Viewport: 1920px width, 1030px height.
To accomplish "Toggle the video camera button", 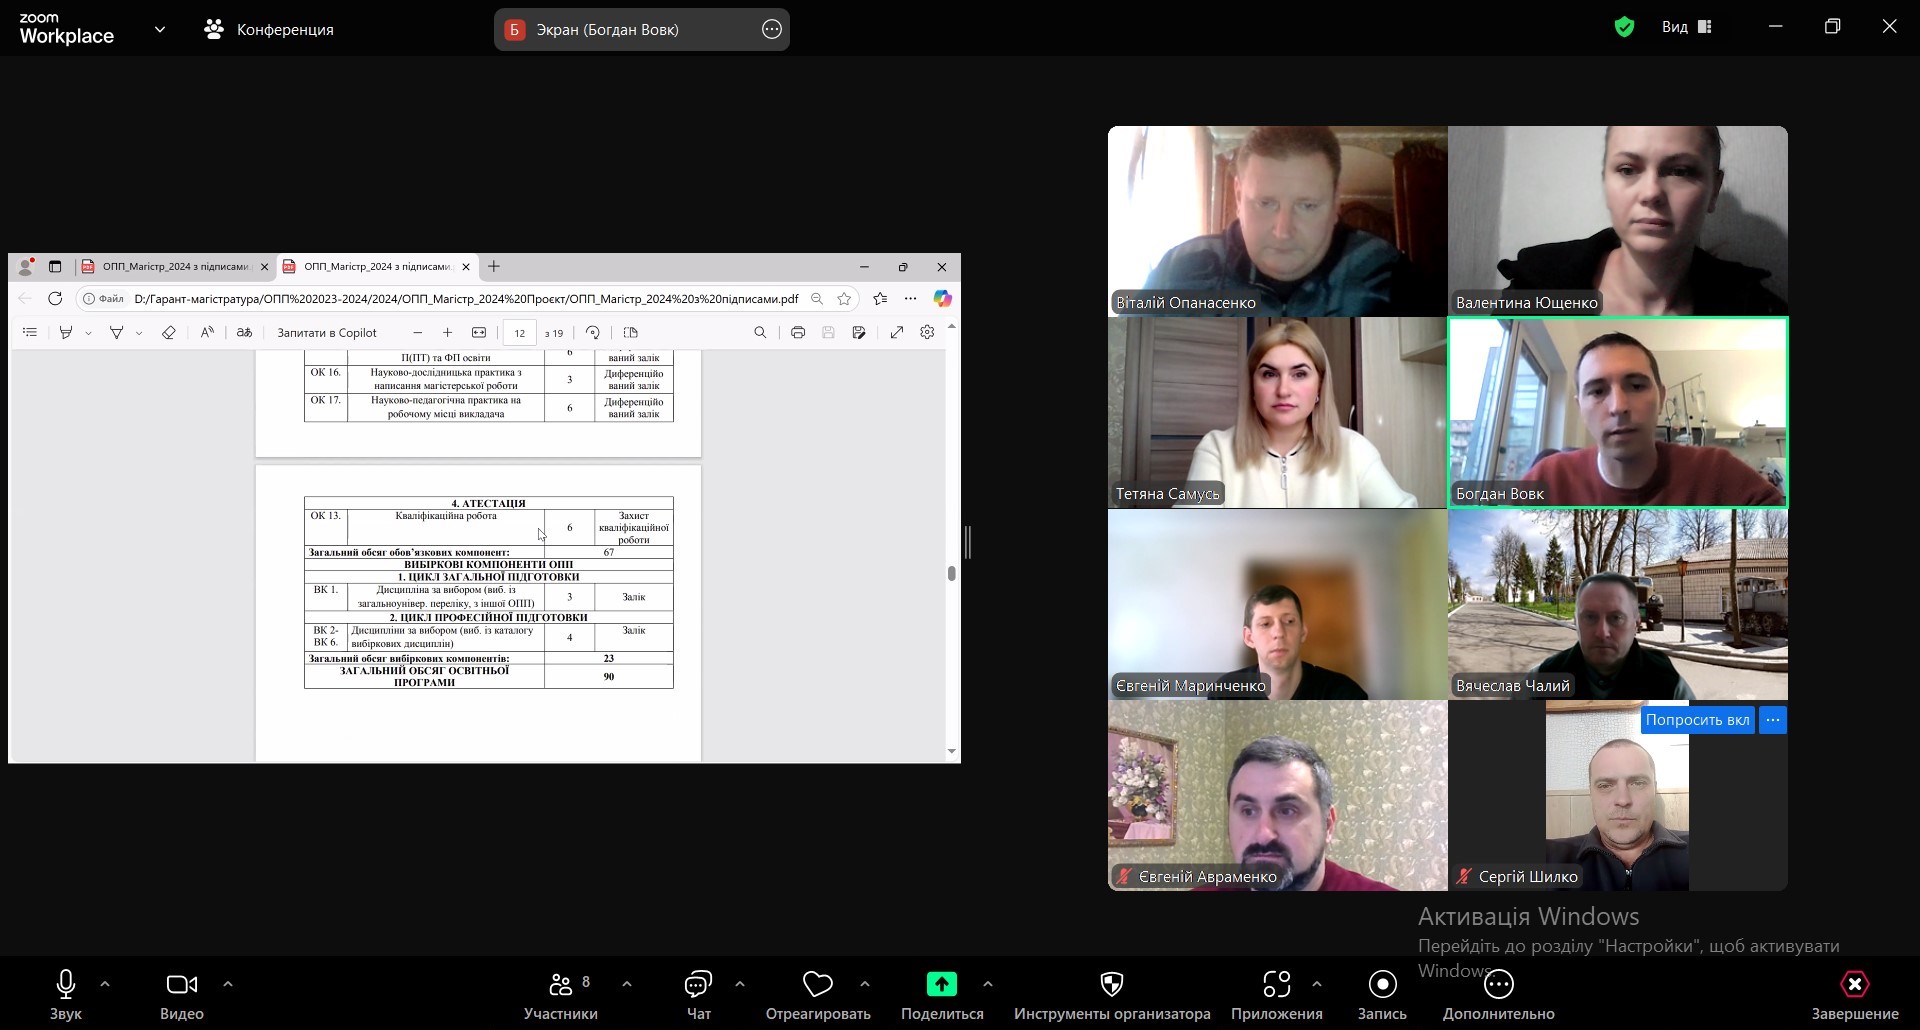I will 181,985.
